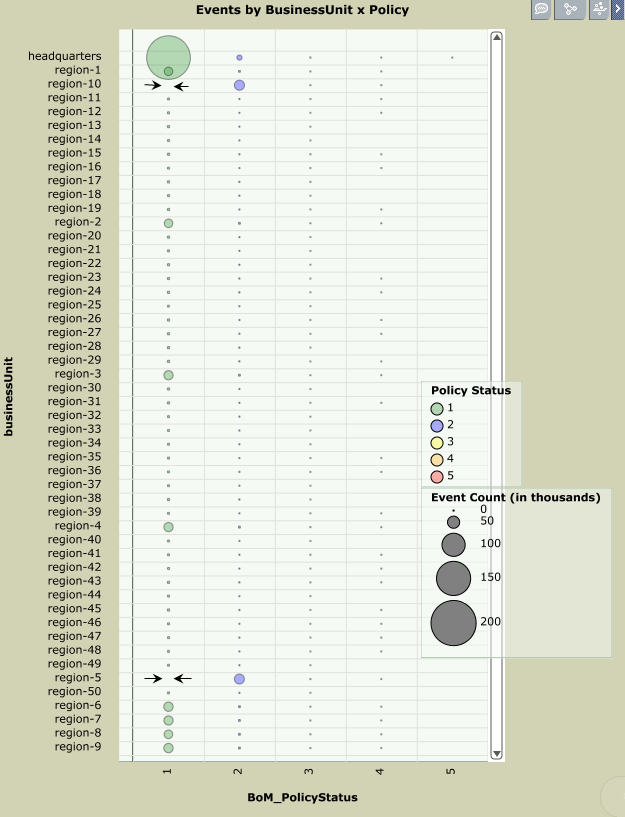The image size is (625, 817).
Task: Click the vertical scrollbar track
Action: [497, 395]
